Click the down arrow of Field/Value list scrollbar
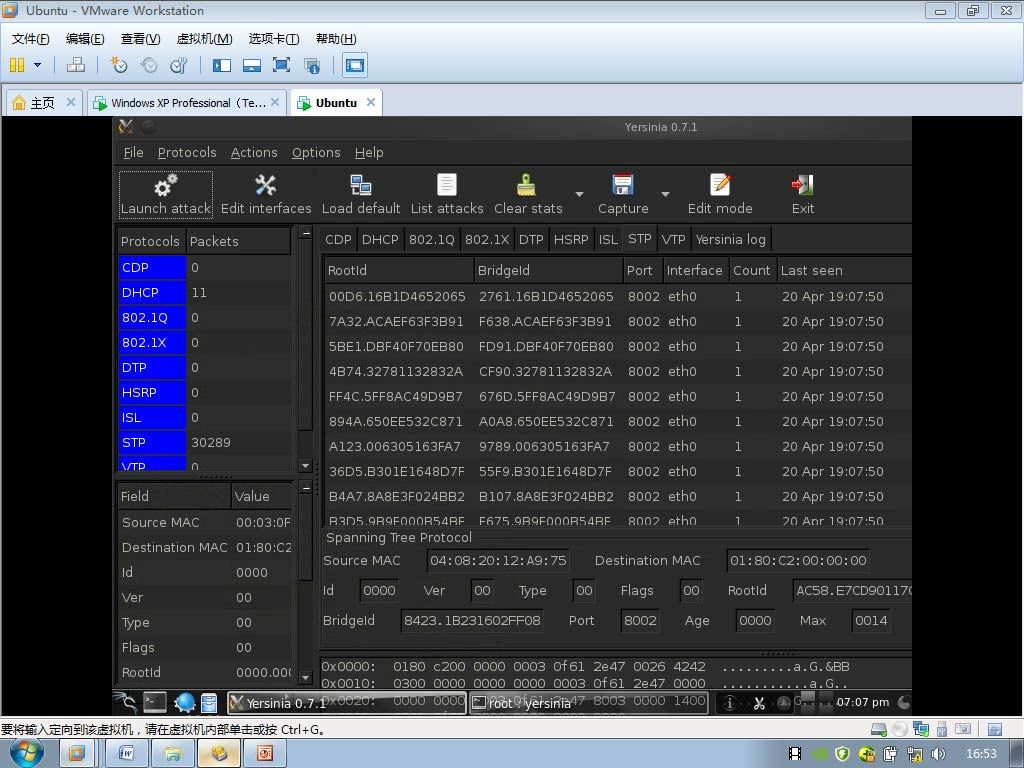Viewport: 1024px width, 768px height. pyautogui.click(x=305, y=677)
